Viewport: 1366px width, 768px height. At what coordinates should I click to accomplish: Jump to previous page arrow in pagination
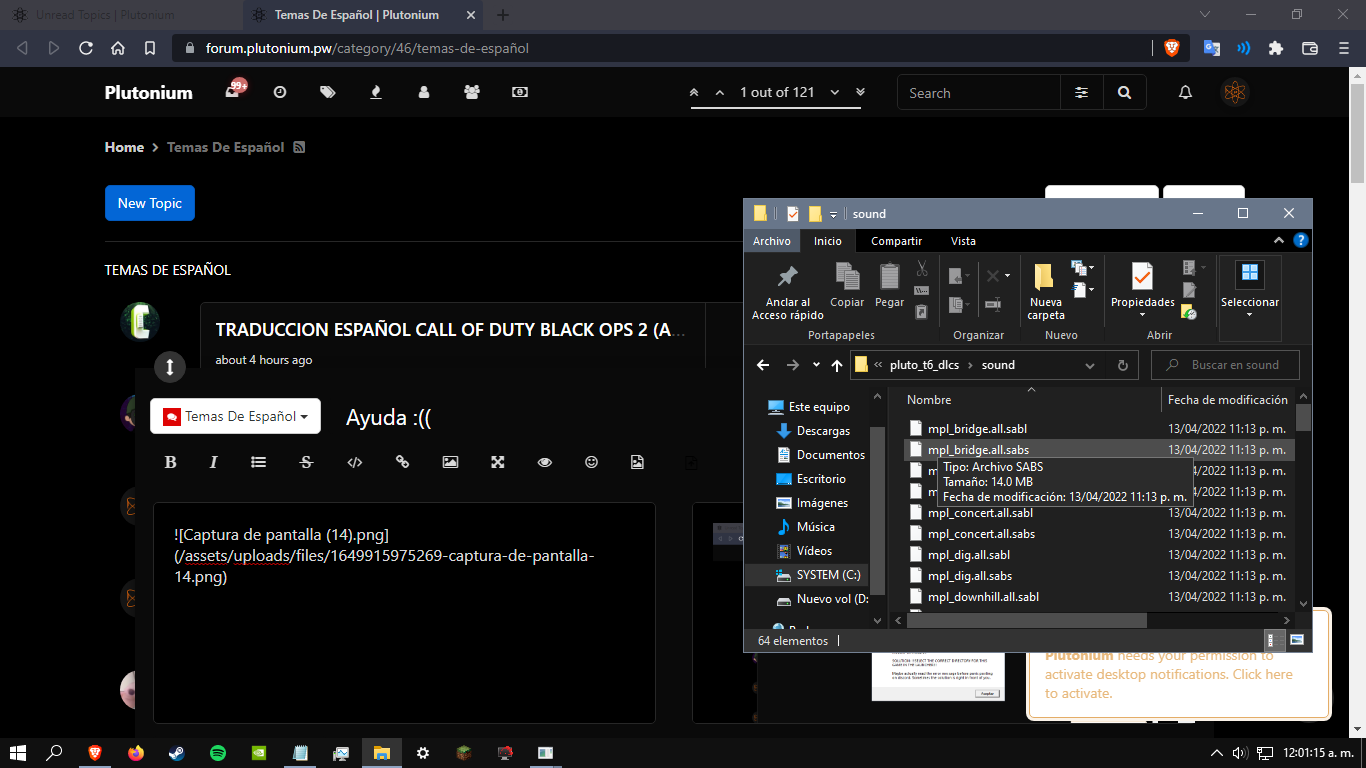click(719, 92)
